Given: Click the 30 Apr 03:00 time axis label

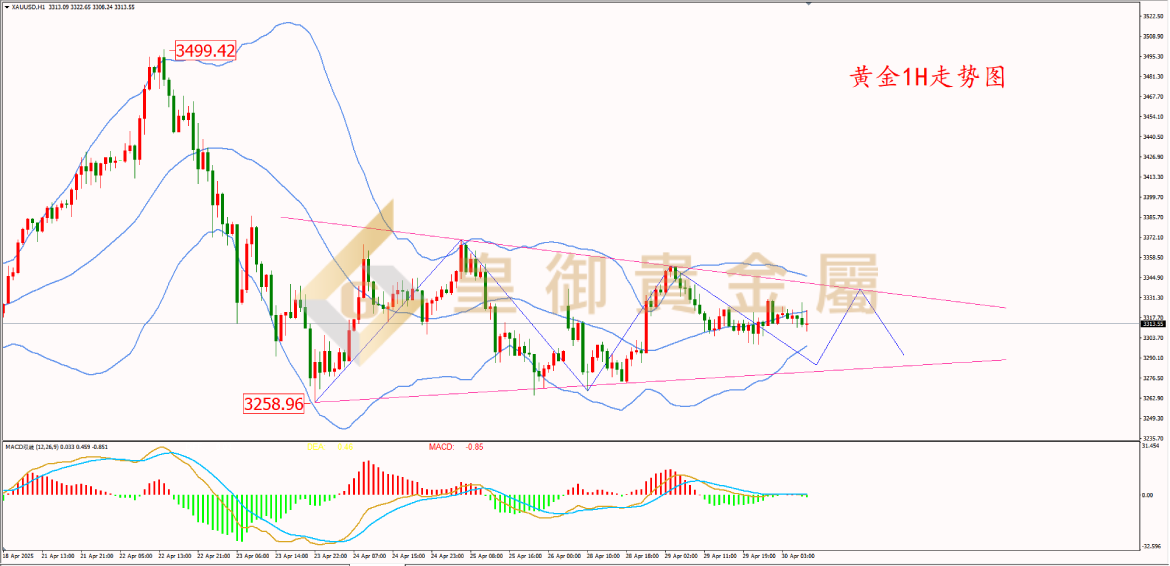Looking at the screenshot, I should (x=797, y=556).
